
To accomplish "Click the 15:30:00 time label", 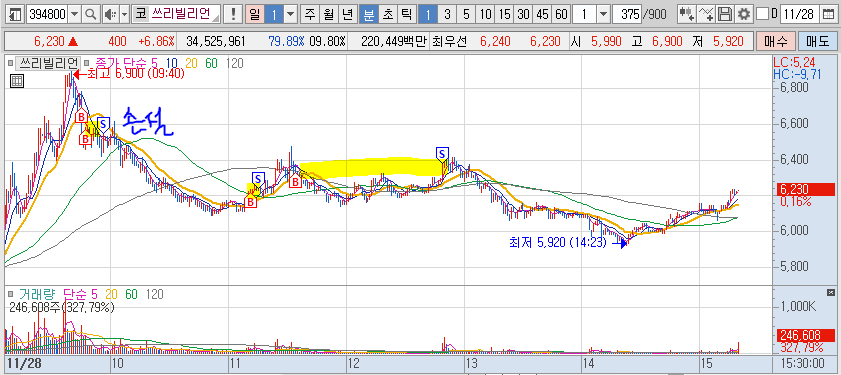I will pos(802,363).
